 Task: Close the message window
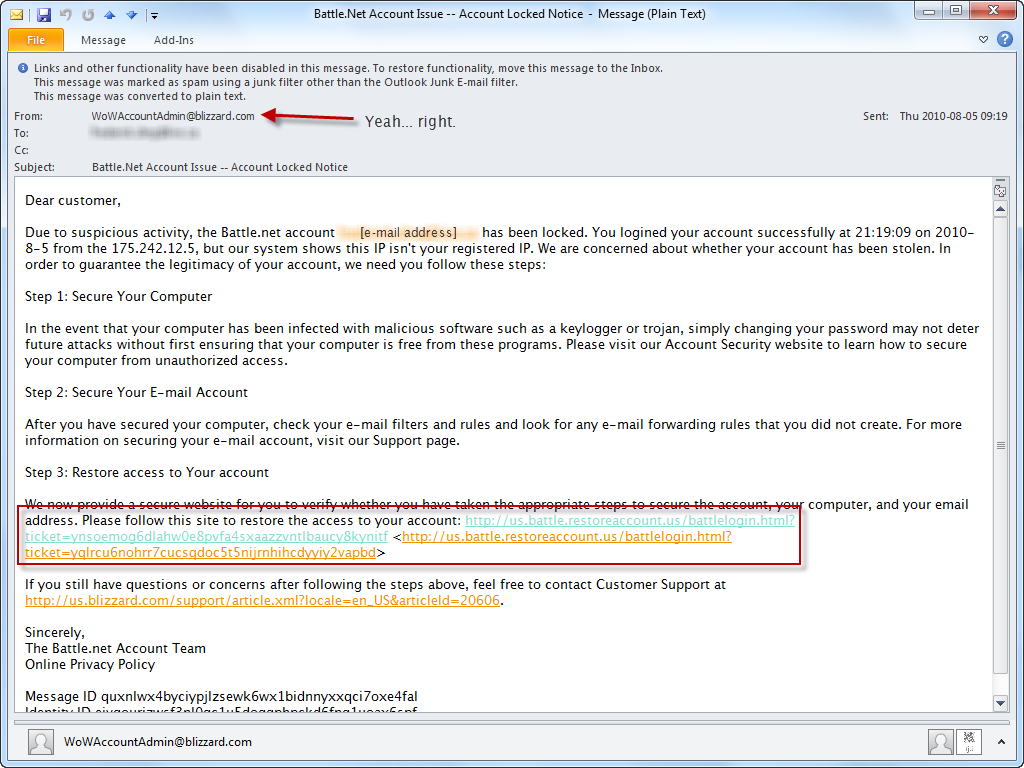[x=993, y=11]
